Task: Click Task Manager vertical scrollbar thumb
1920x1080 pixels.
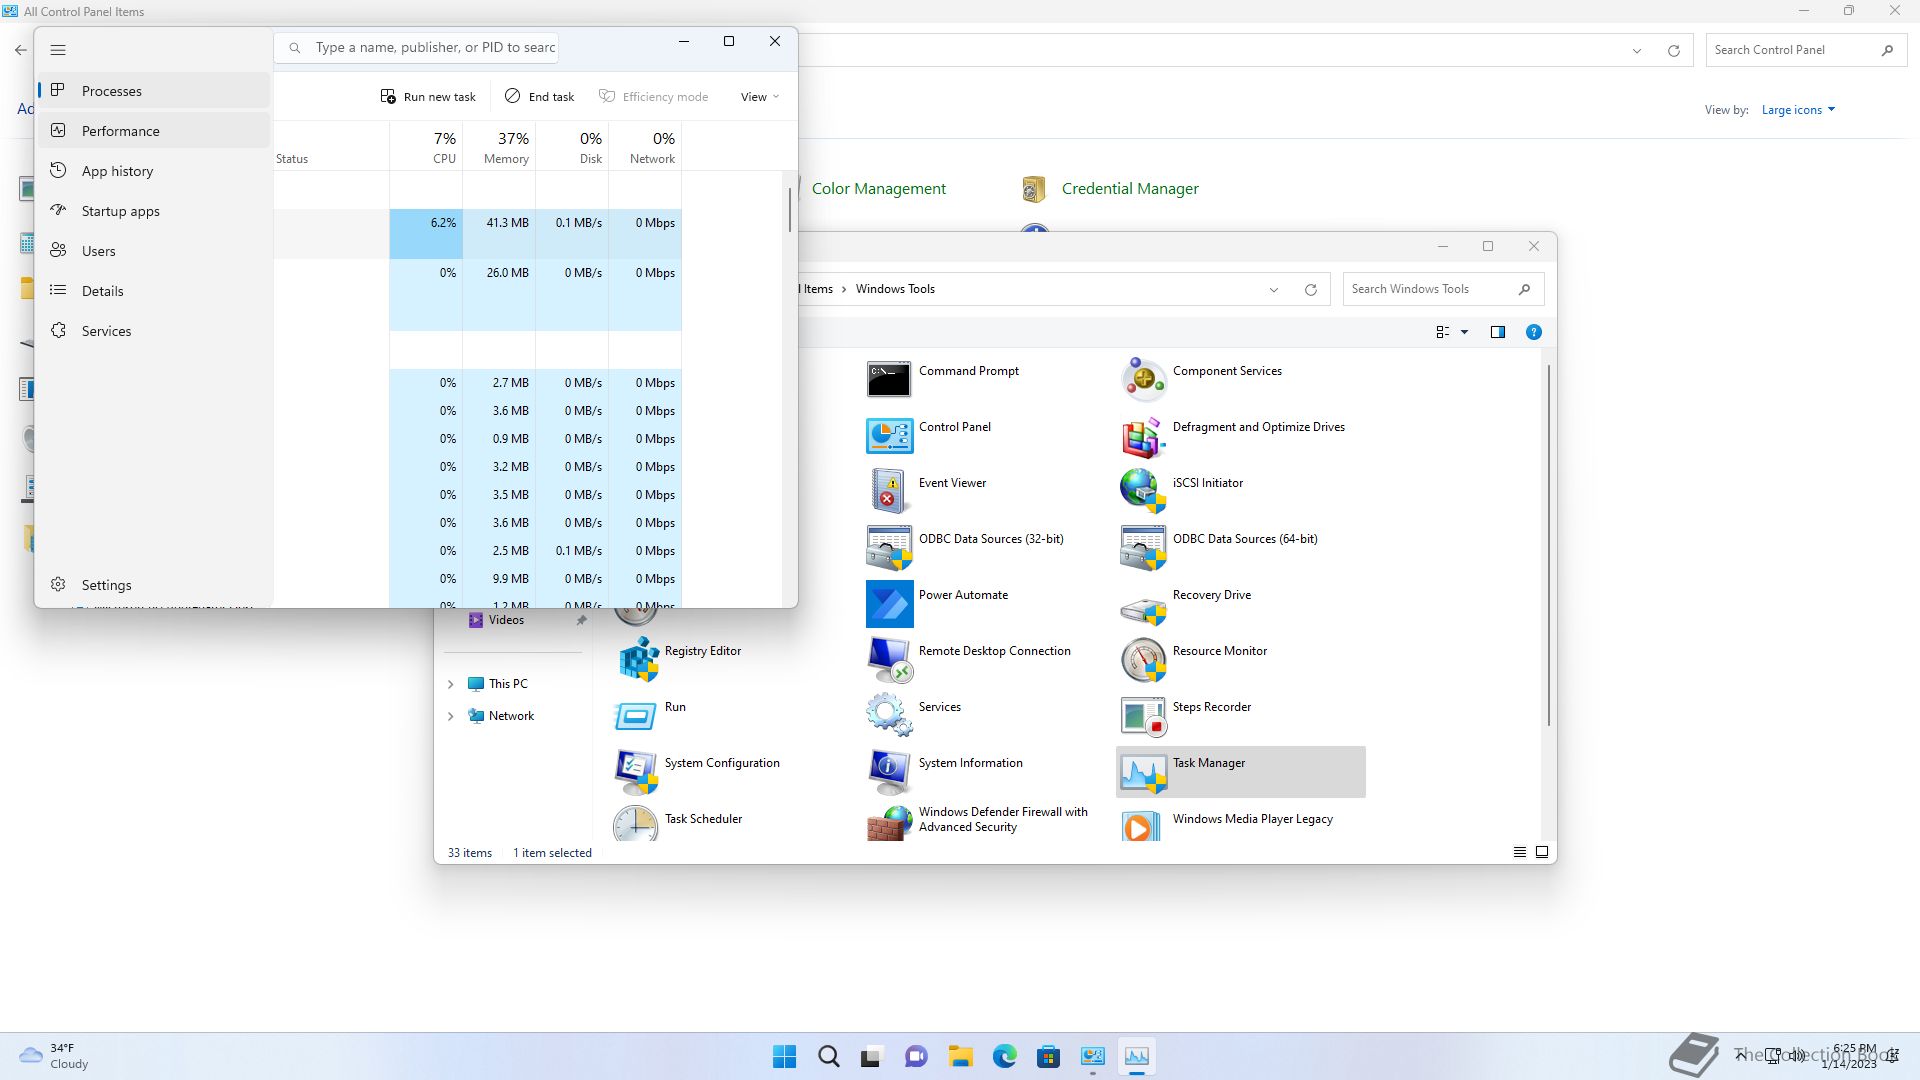Action: [x=790, y=209]
